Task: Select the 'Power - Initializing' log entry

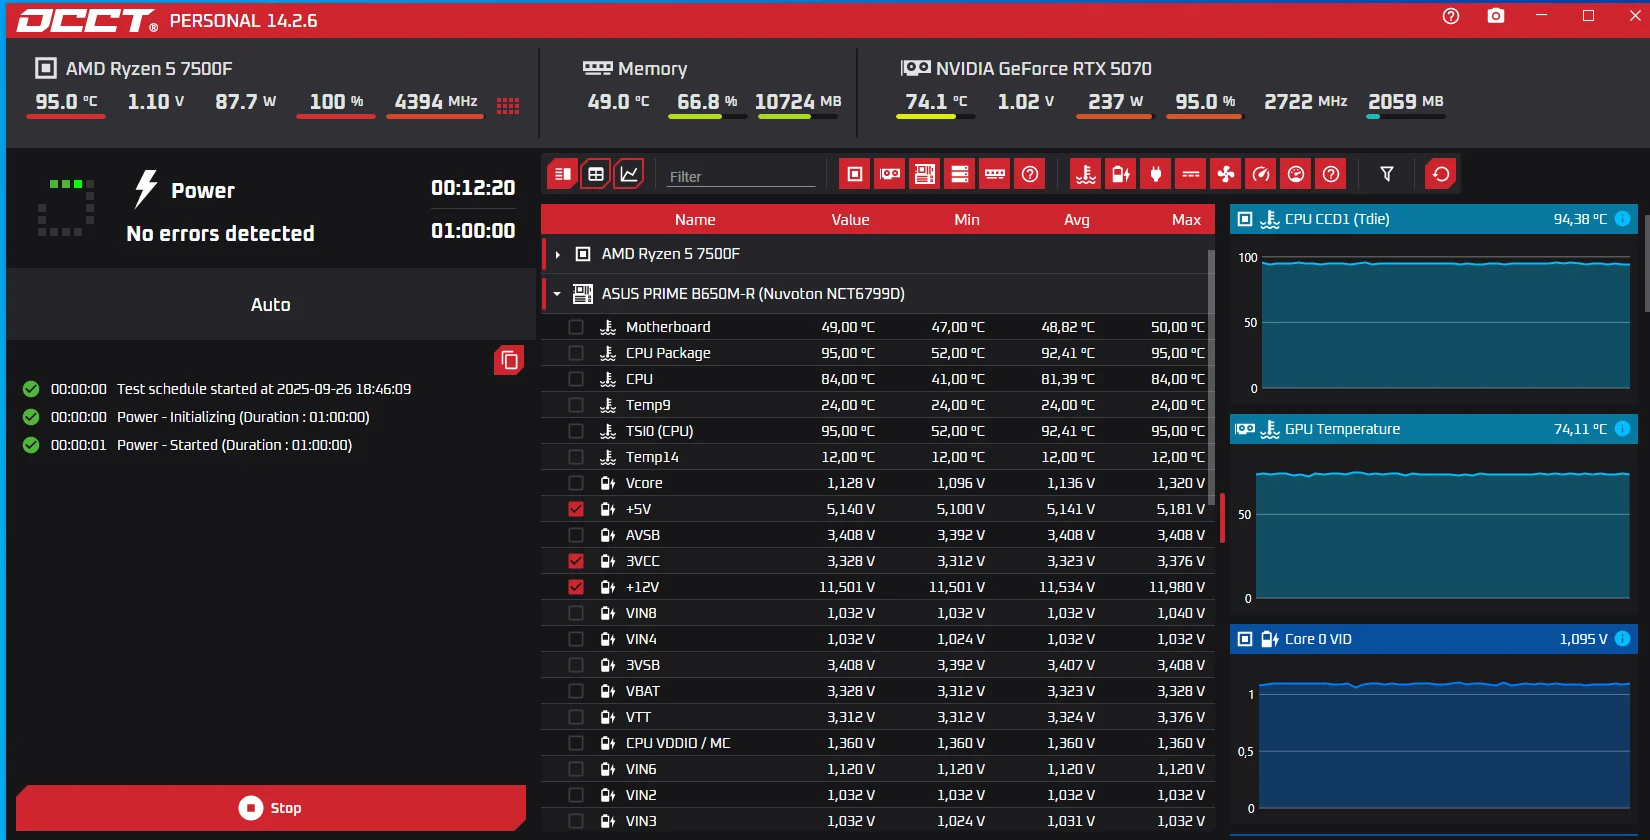Action: pyautogui.click(x=243, y=417)
